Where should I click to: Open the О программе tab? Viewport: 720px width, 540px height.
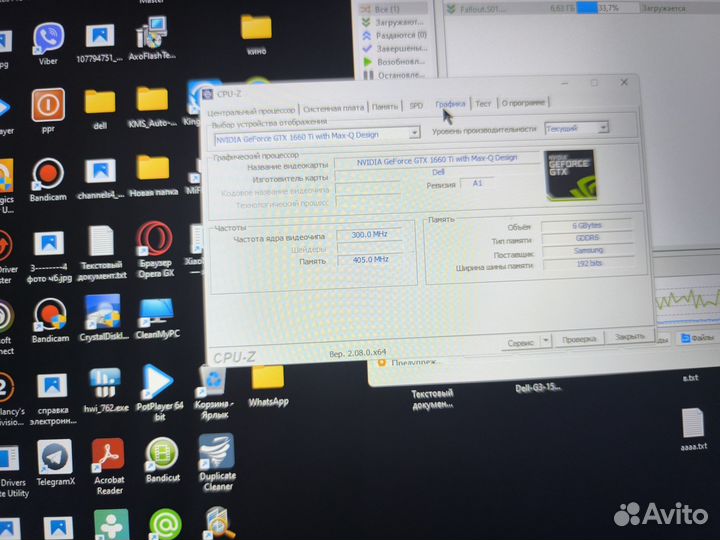tap(523, 102)
